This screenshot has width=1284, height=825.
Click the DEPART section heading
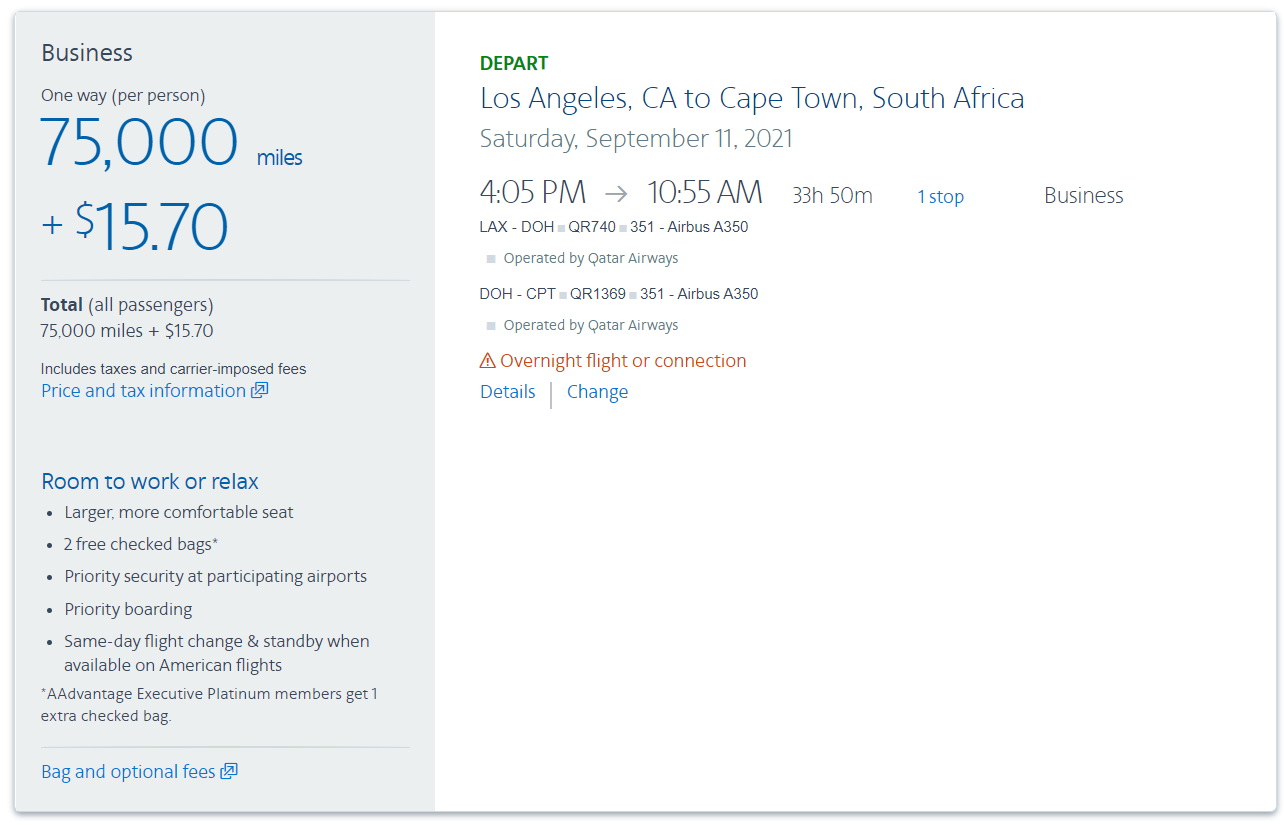(513, 63)
